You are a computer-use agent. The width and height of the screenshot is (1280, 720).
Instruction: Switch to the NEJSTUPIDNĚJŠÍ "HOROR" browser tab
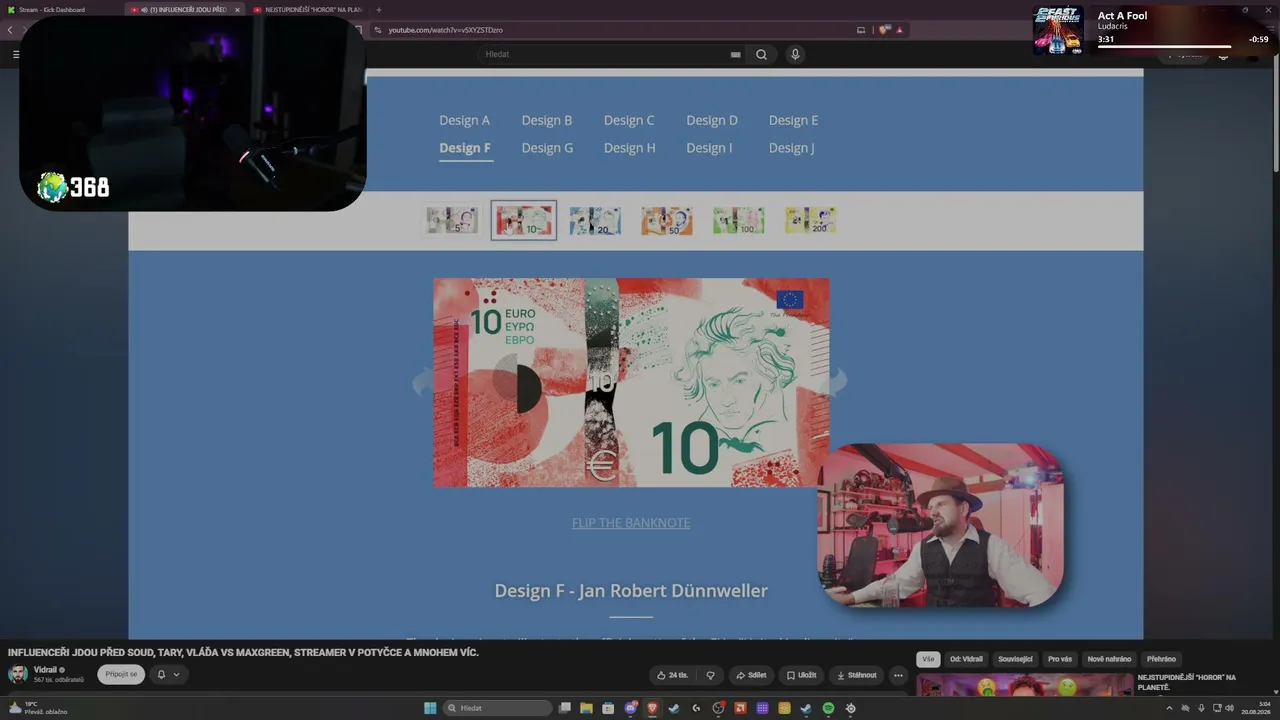coord(306,10)
